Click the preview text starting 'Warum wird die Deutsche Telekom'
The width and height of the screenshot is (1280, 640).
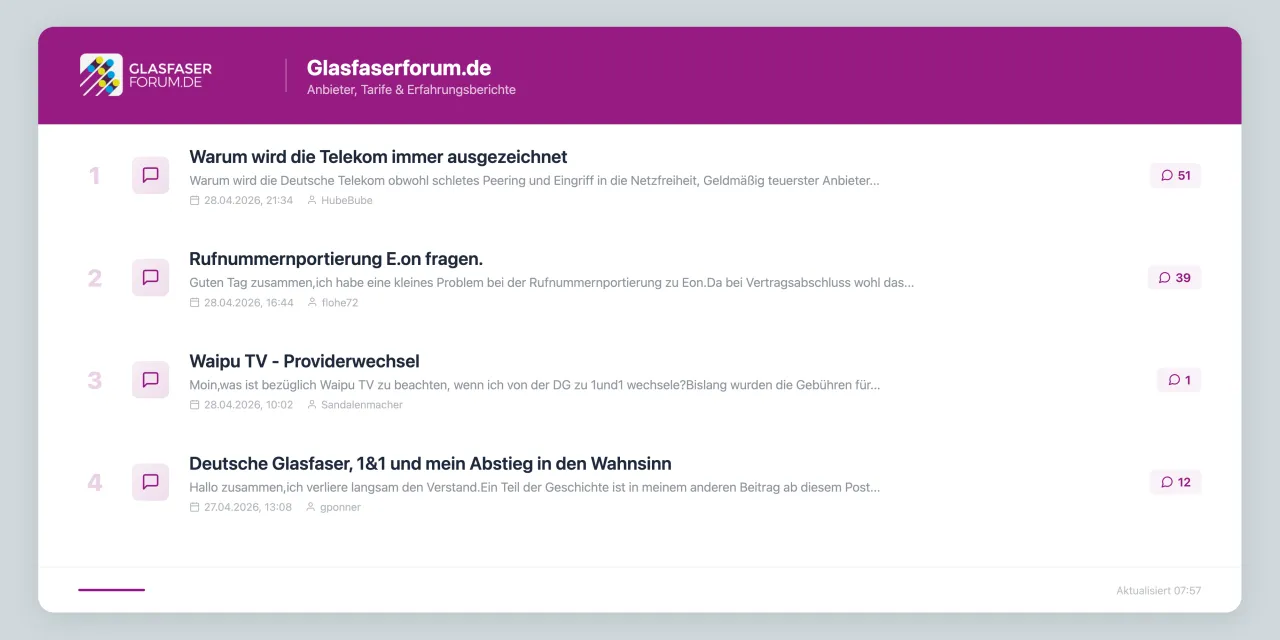pyautogui.click(x=534, y=181)
